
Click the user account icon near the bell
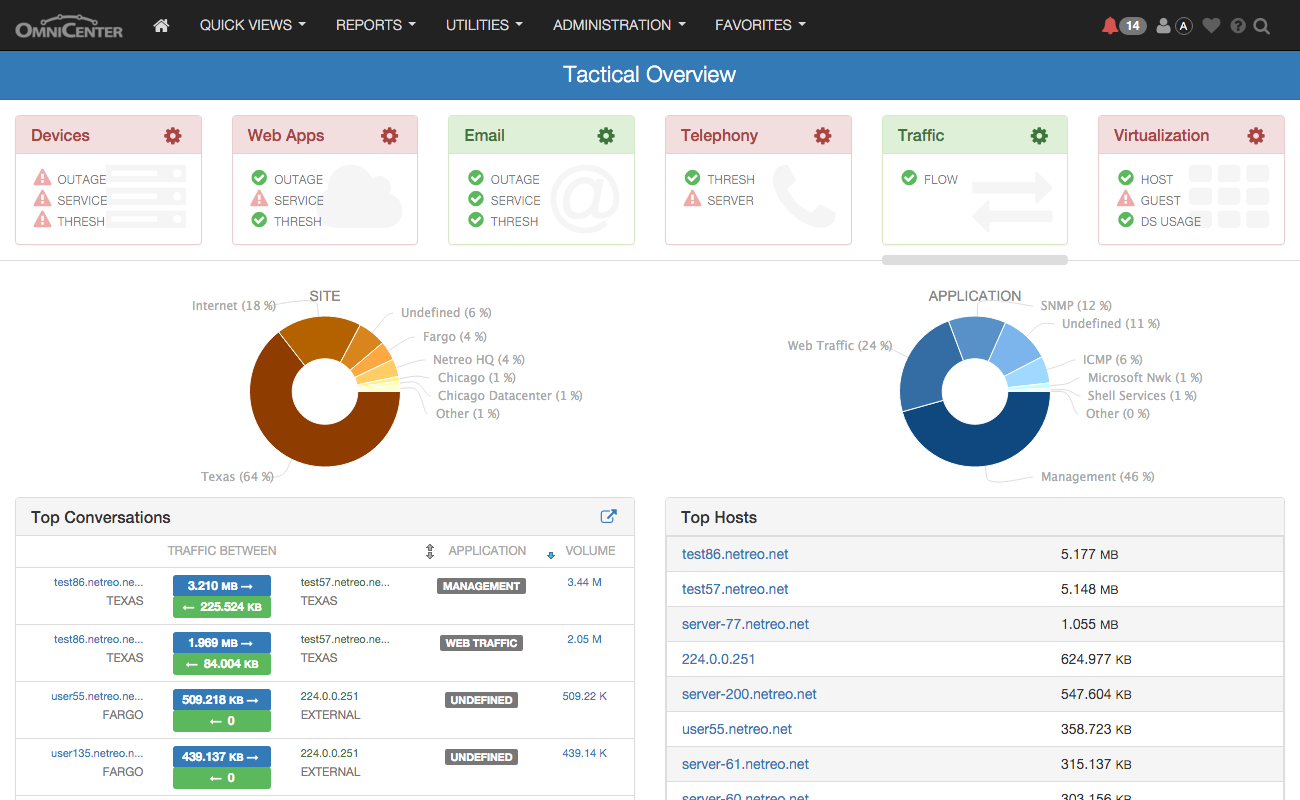click(1162, 25)
